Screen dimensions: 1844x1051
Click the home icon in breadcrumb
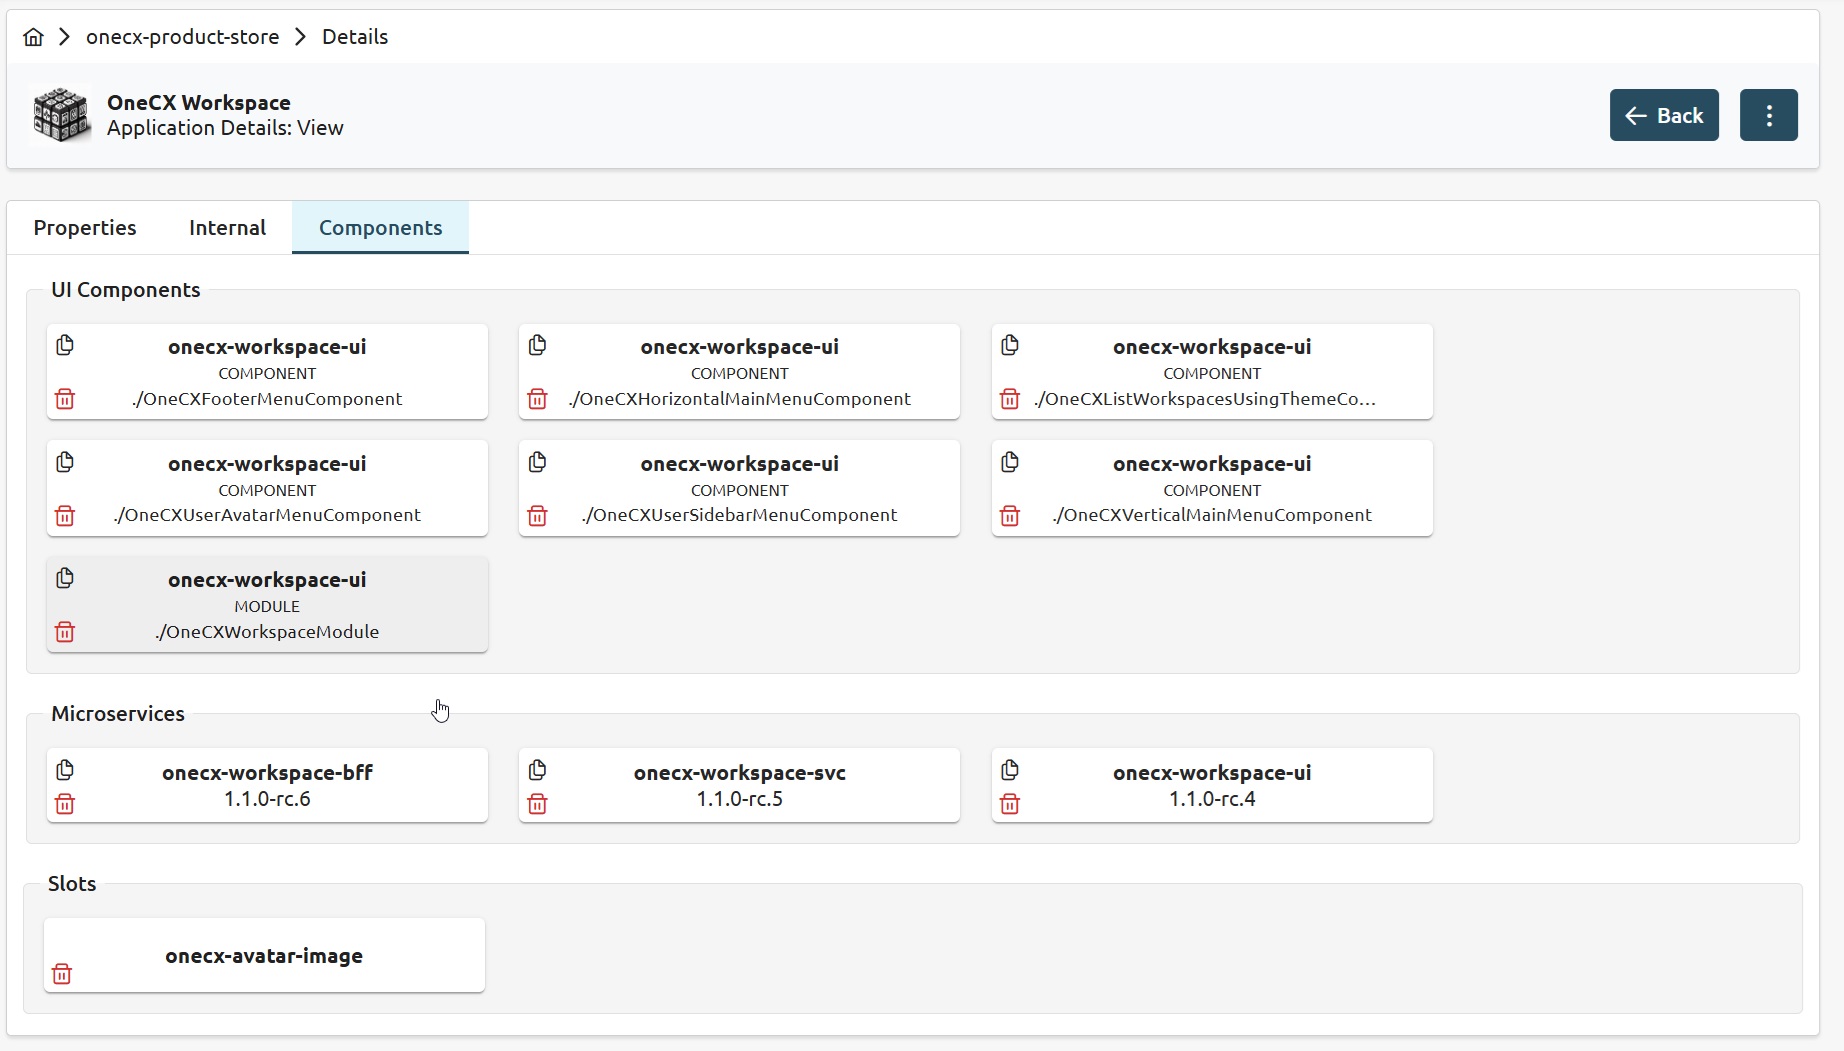point(33,37)
